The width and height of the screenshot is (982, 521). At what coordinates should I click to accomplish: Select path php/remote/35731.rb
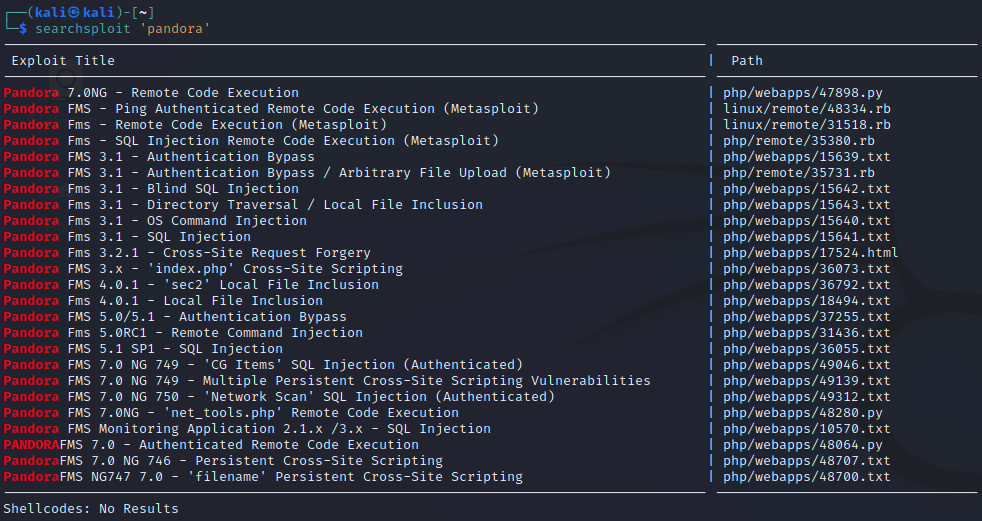click(x=799, y=173)
